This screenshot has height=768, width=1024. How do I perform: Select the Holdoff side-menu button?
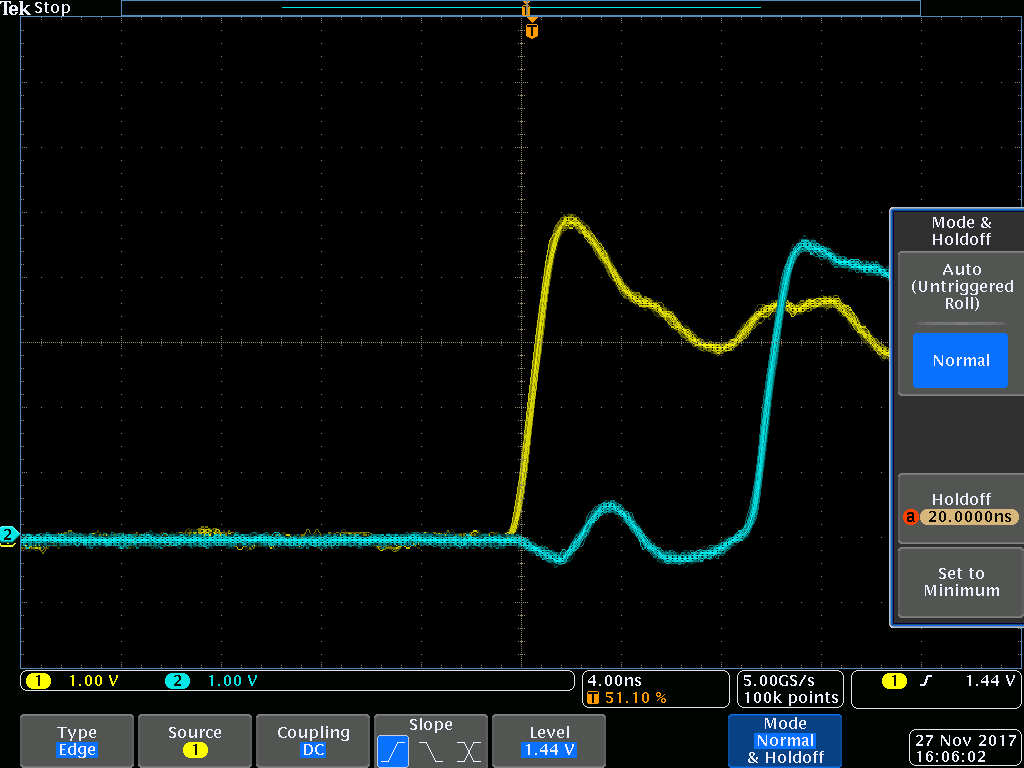[x=961, y=509]
